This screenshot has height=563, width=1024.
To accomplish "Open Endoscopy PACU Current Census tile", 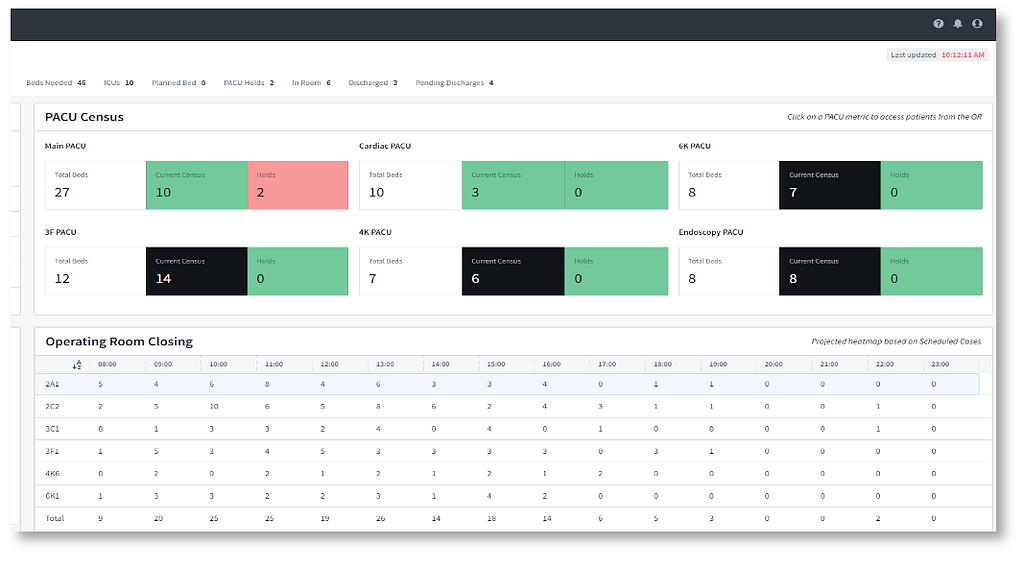I will (830, 271).
